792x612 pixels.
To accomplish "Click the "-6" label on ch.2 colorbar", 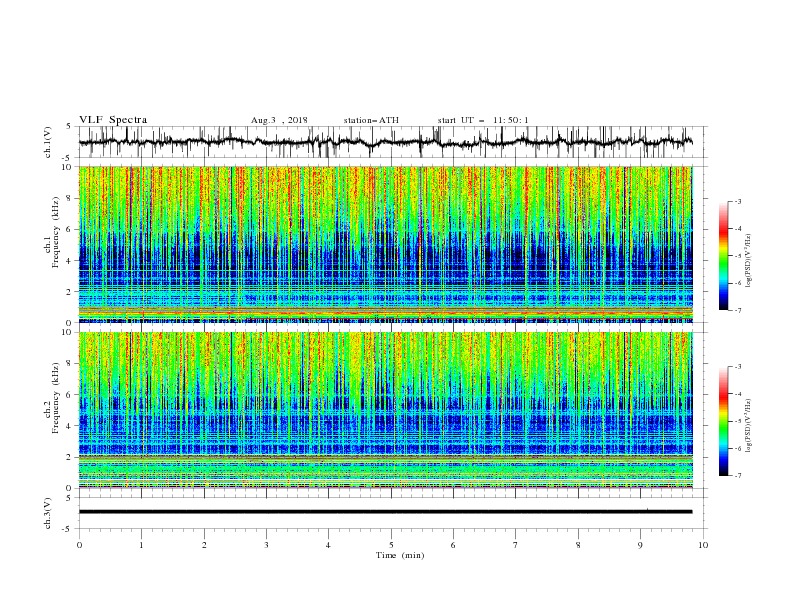I will [738, 448].
